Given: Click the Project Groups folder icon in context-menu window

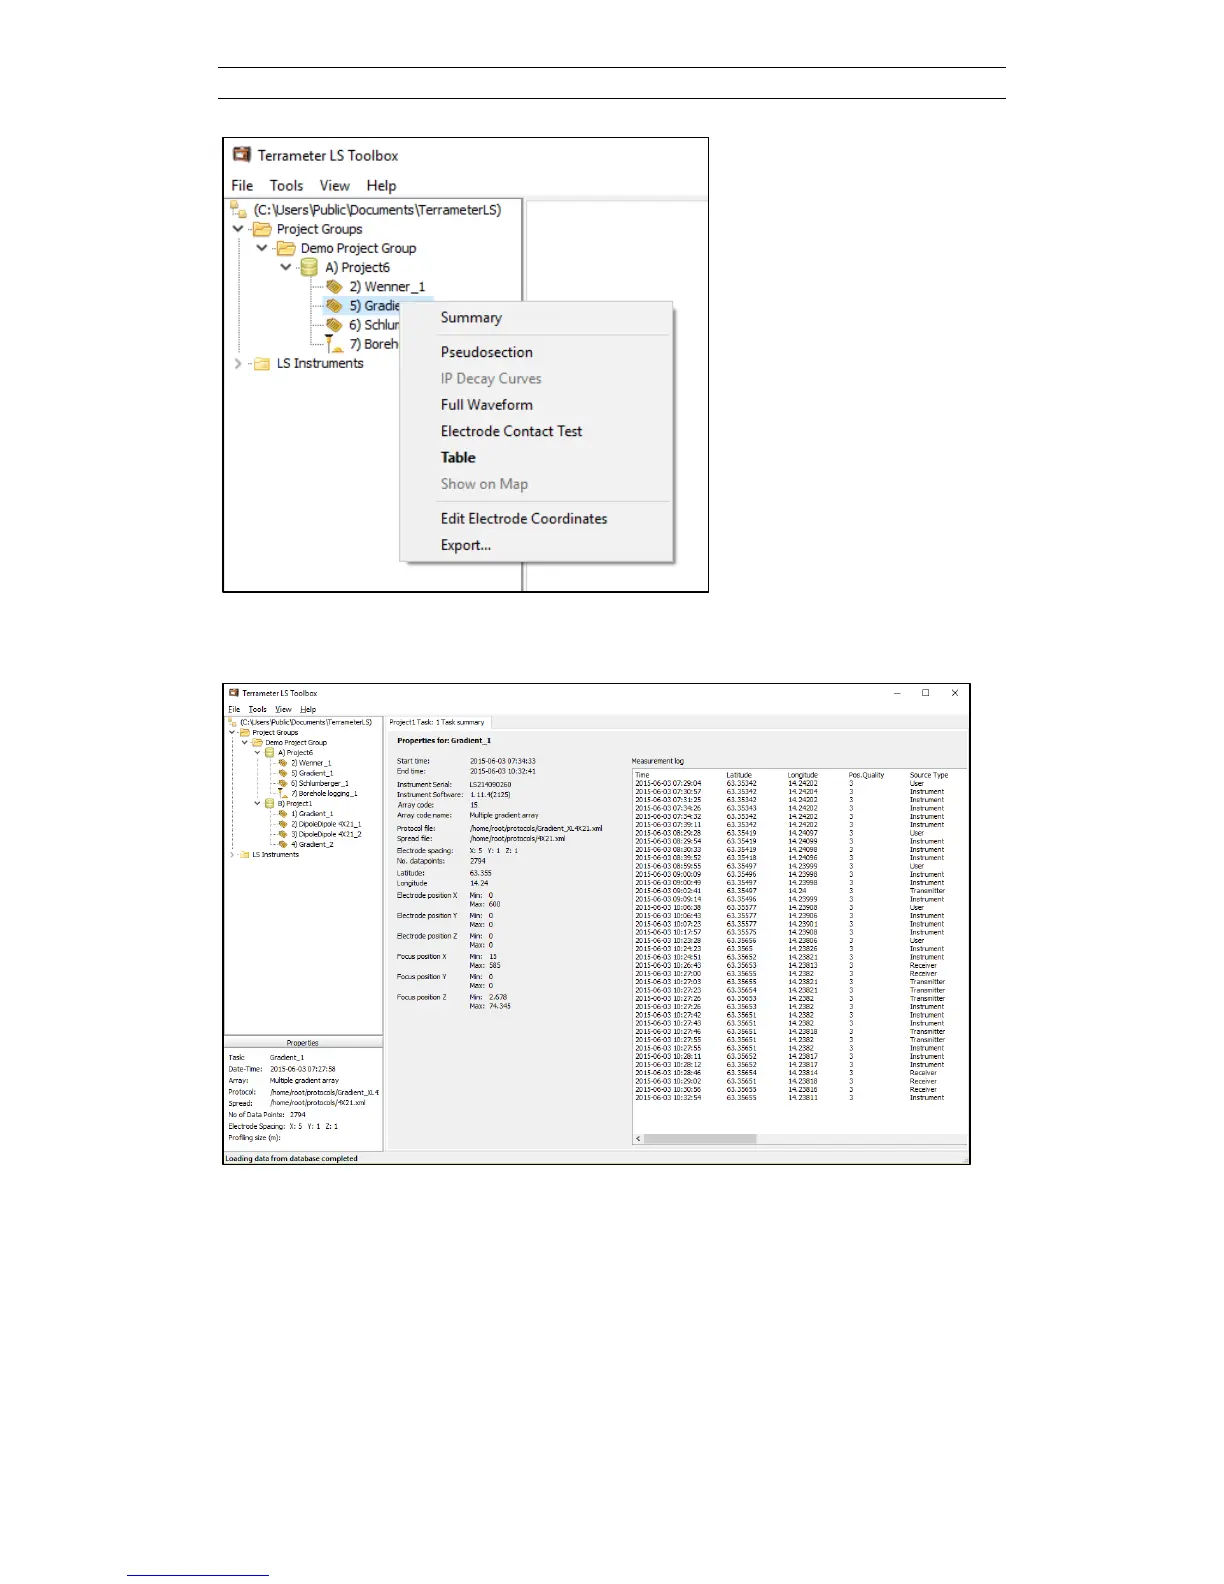Looking at the screenshot, I should 262,229.
